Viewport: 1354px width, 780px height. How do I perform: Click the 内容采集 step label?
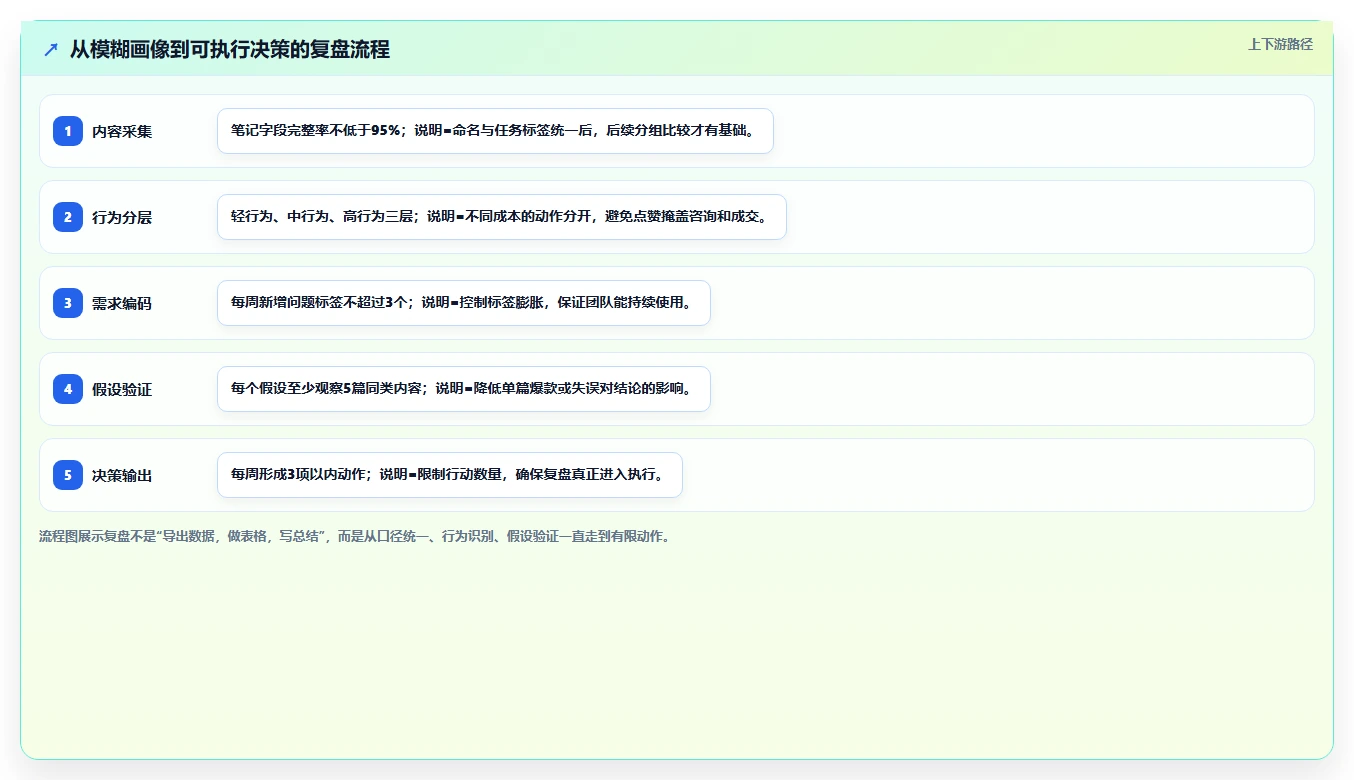[x=122, y=131]
